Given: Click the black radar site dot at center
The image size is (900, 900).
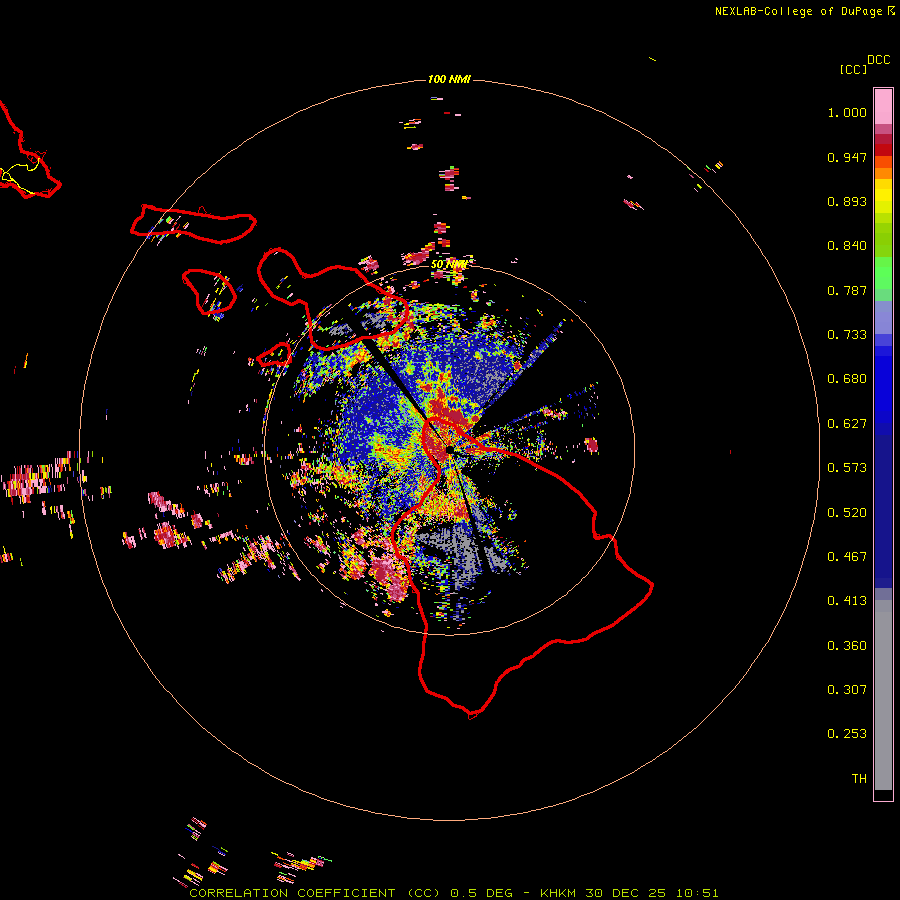Looking at the screenshot, I should (450, 449).
